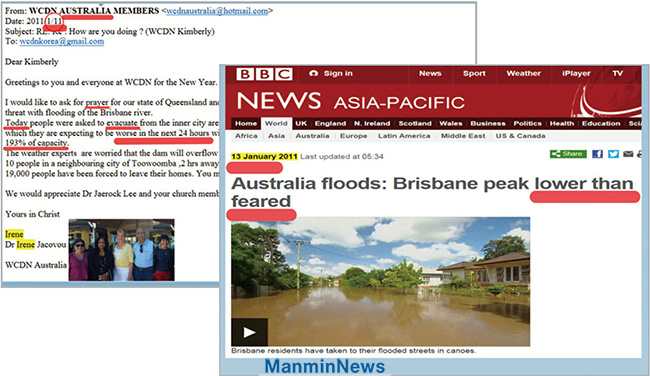
Task: Select the Australia sub-navigation link
Action: pyautogui.click(x=312, y=136)
